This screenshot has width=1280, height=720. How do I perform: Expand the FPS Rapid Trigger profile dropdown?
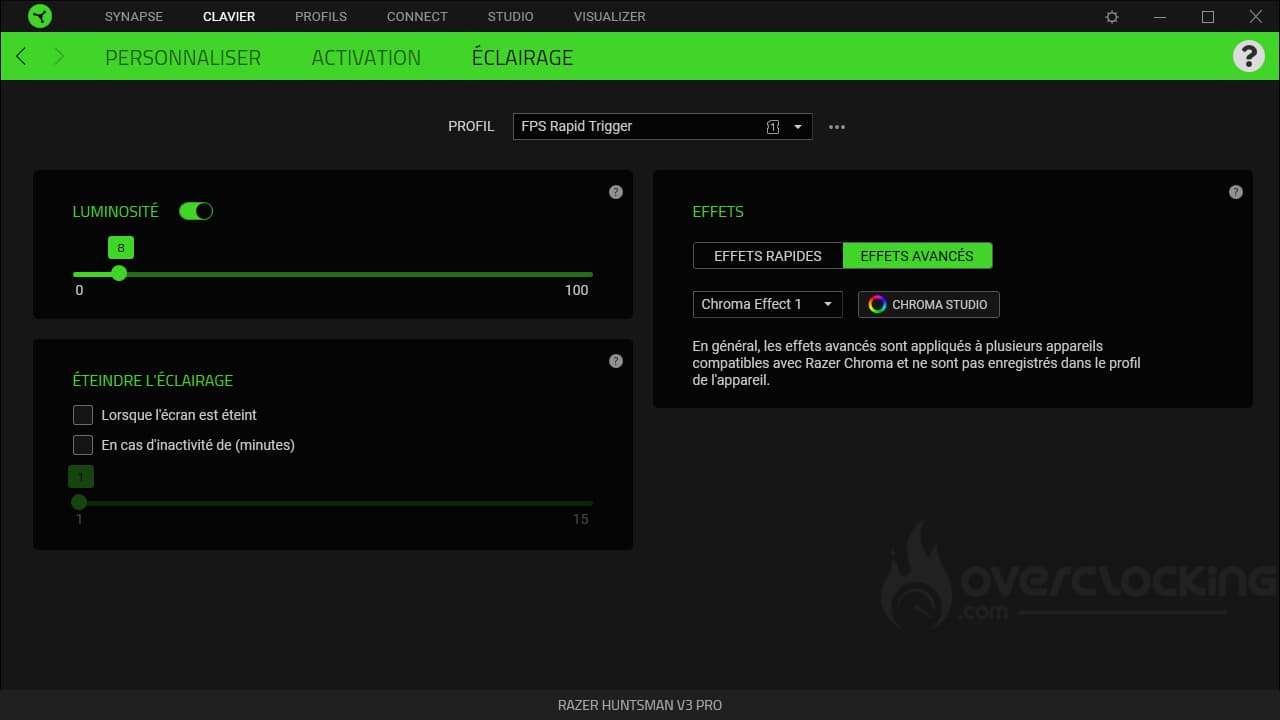(662, 126)
